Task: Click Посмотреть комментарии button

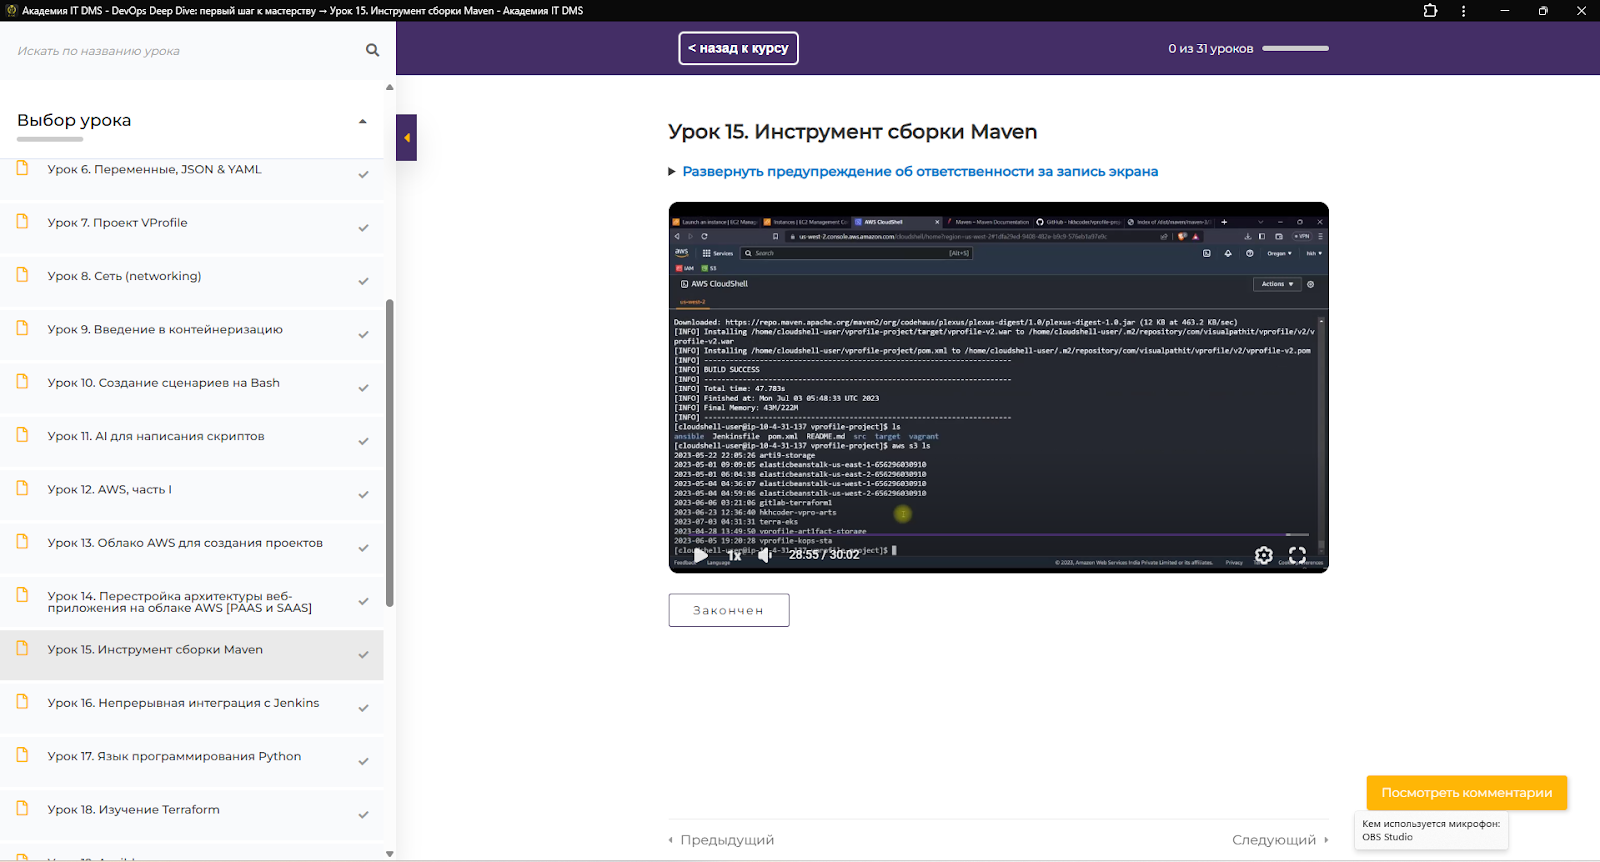Action: point(1467,793)
